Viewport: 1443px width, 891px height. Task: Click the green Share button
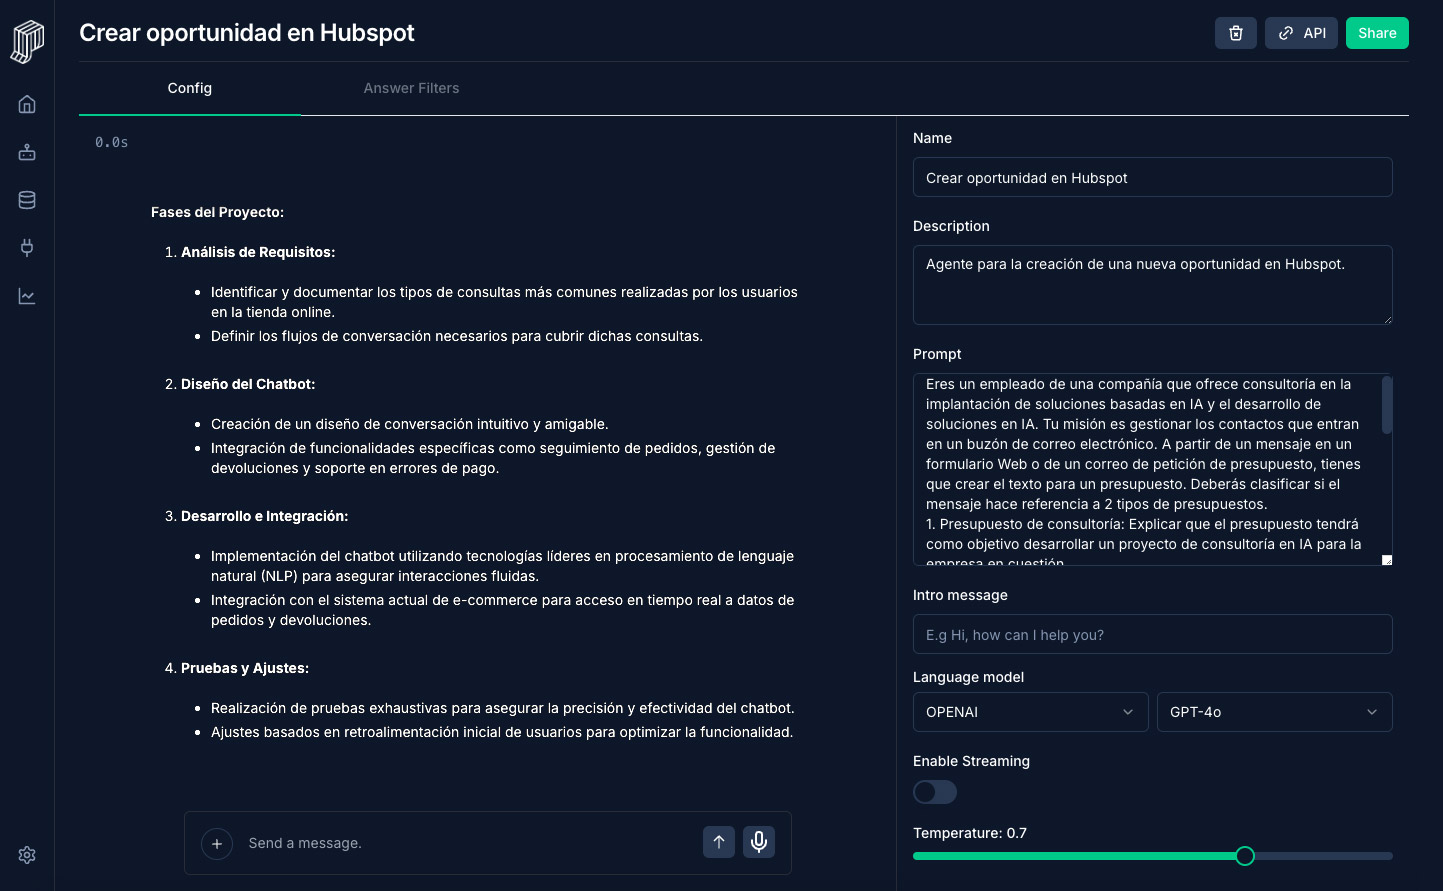[1377, 33]
